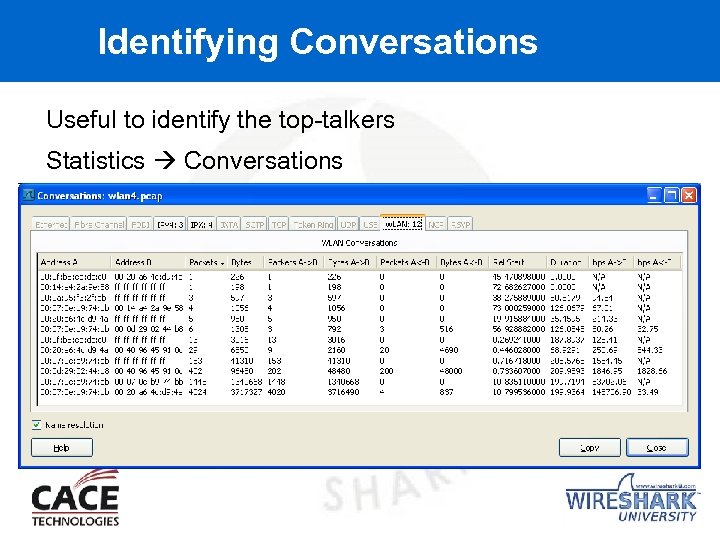Switch to the Ethernet tab
Screen dimensions: 720x540
(x=51, y=224)
